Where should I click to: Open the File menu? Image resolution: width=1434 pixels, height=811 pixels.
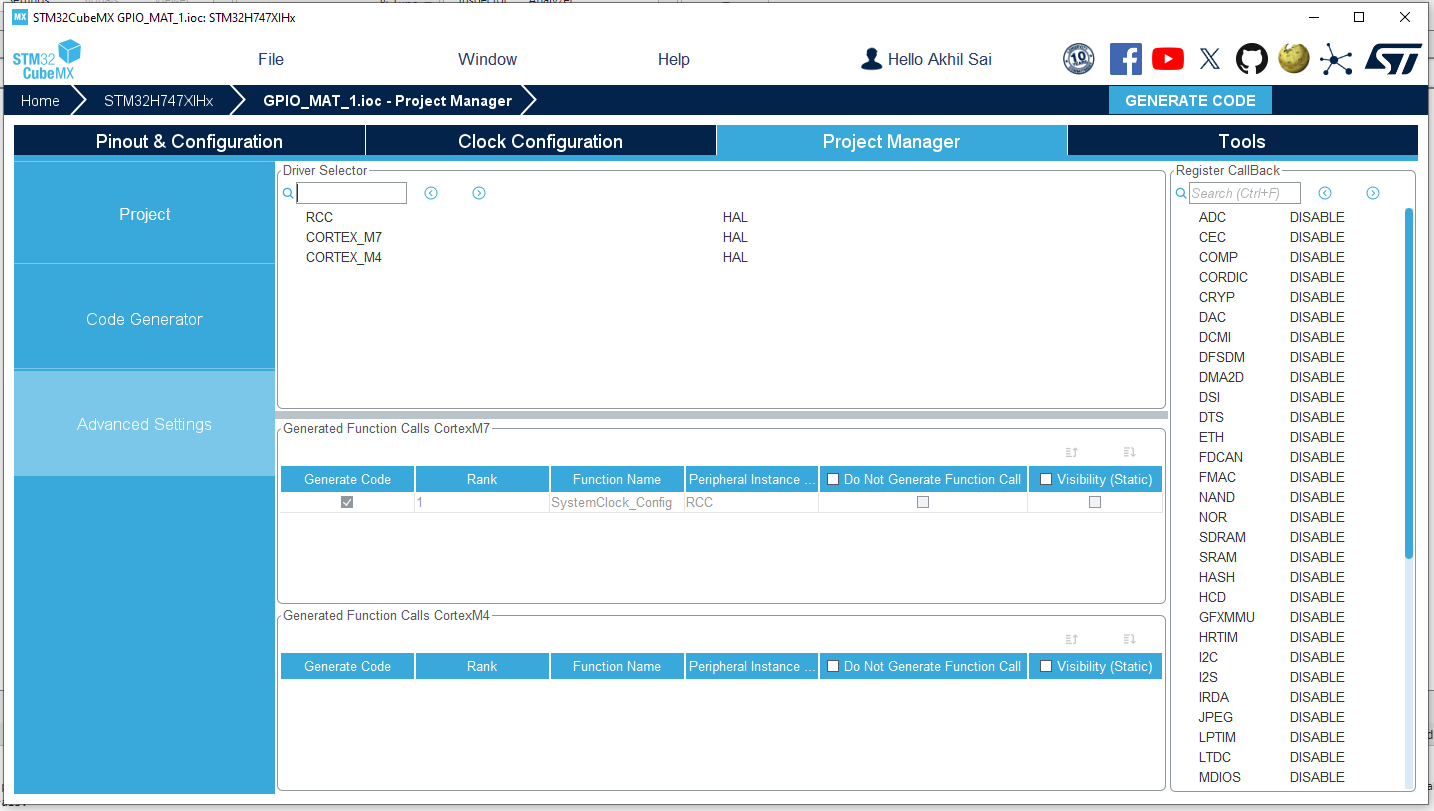(x=271, y=59)
